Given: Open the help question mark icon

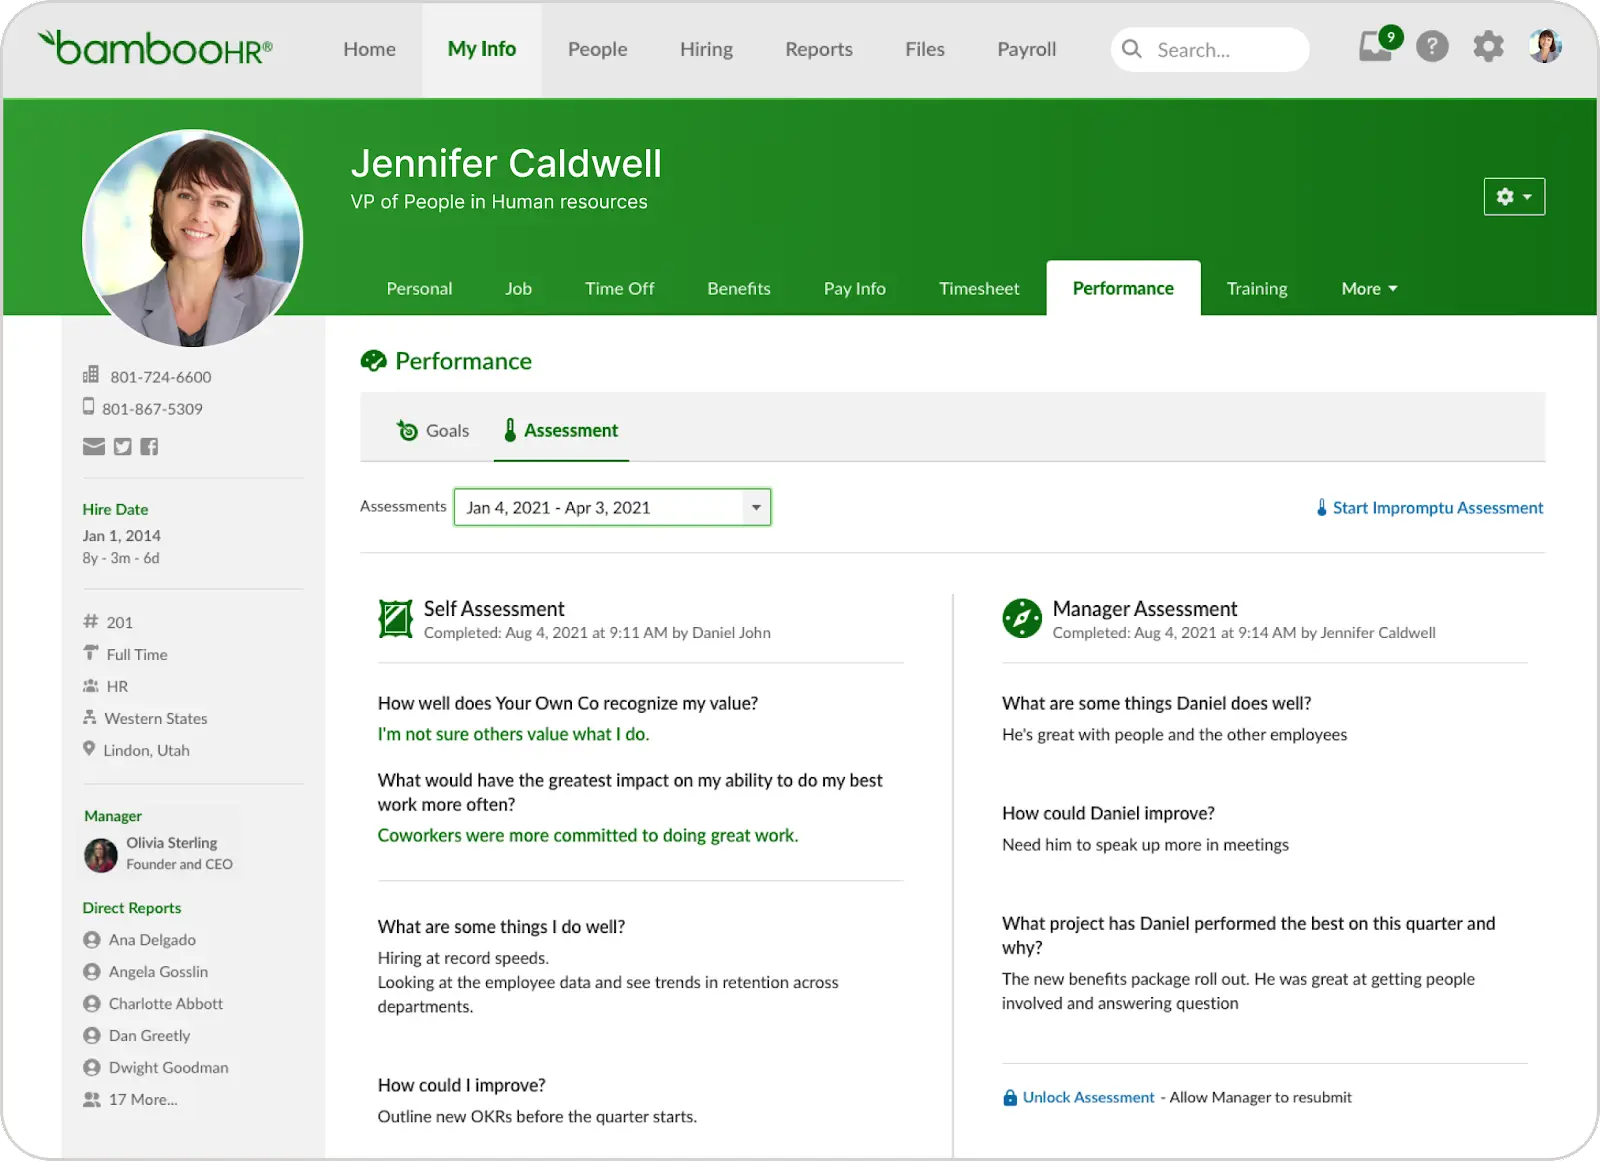Looking at the screenshot, I should click(1432, 47).
